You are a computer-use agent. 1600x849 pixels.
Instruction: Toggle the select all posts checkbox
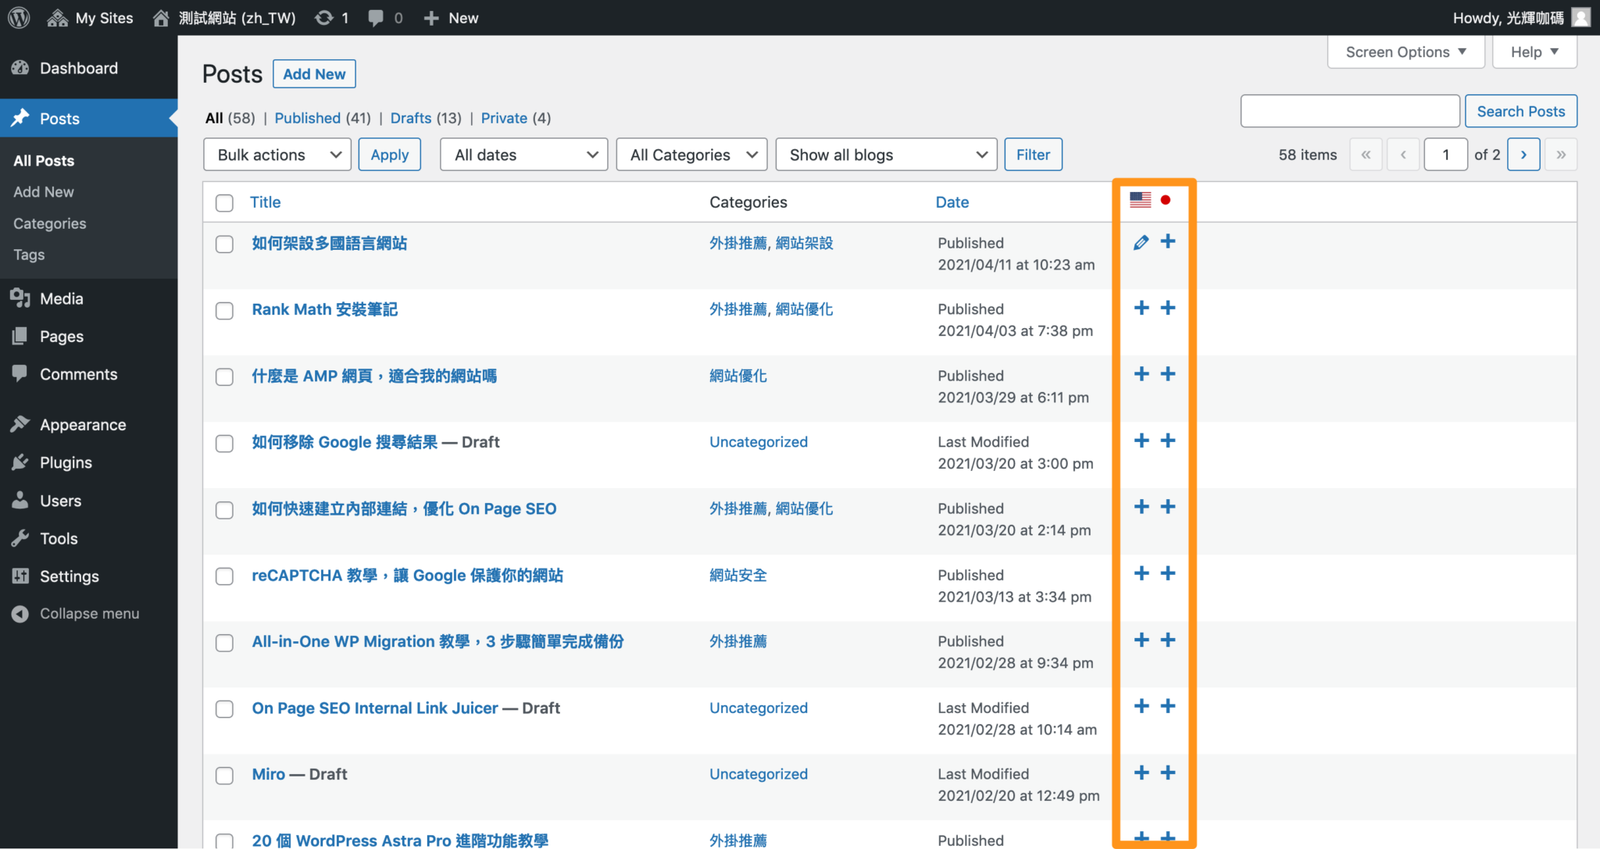(x=225, y=203)
